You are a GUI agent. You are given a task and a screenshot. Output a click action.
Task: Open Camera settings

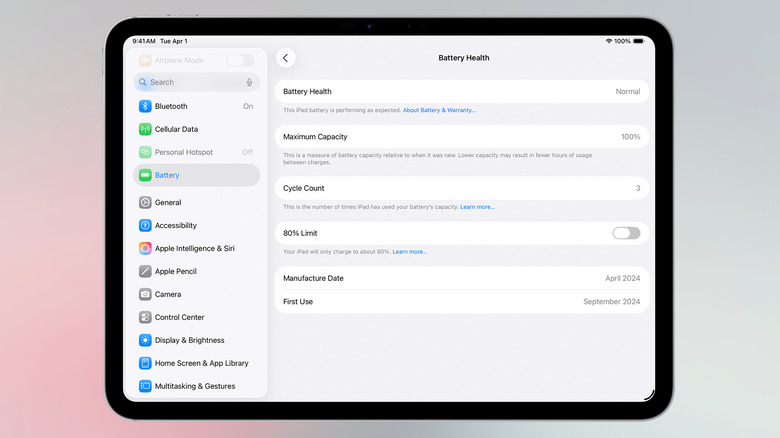point(196,294)
